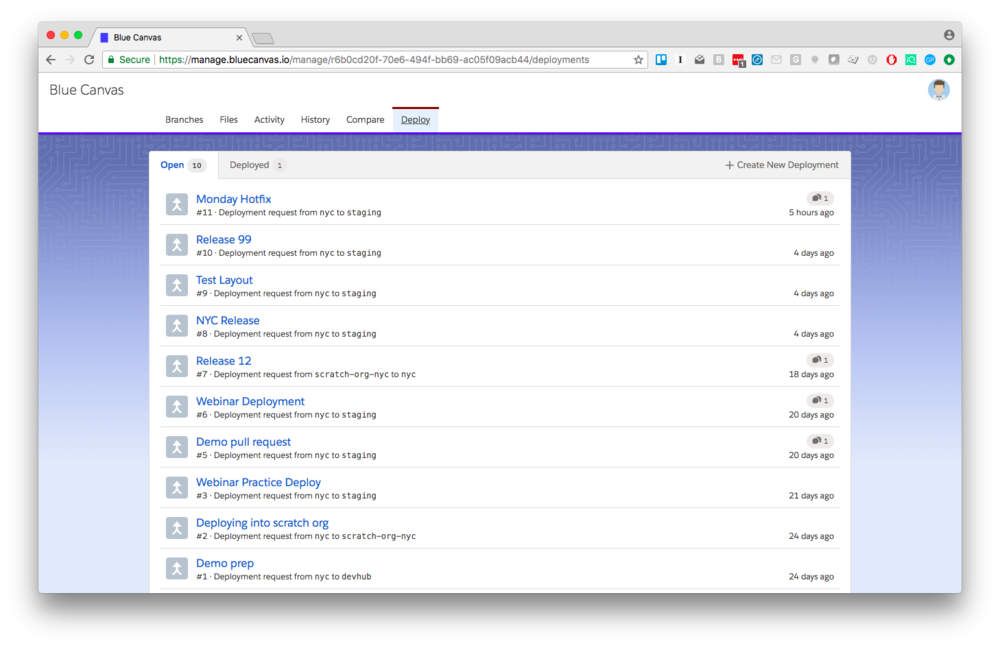
Task: Select the Blue Canvas browser tab
Action: (x=171, y=38)
